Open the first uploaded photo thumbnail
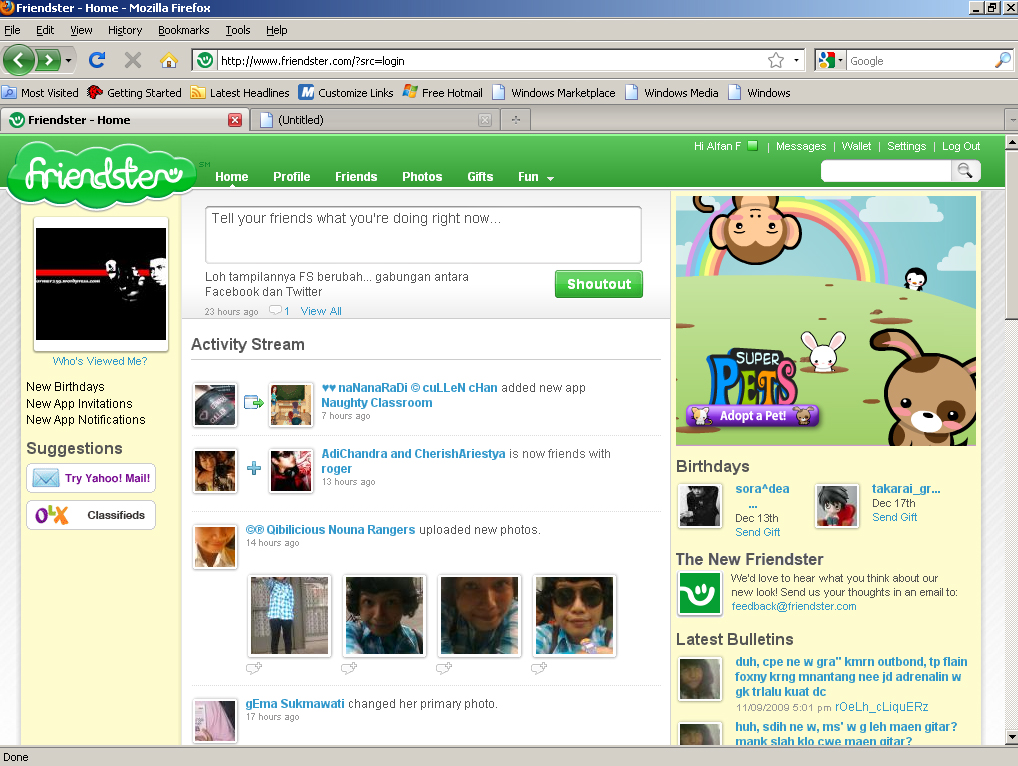Image resolution: width=1018 pixels, height=766 pixels. [x=289, y=615]
